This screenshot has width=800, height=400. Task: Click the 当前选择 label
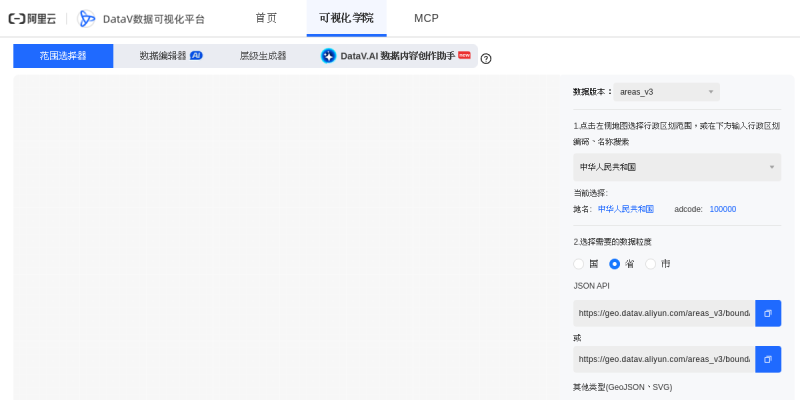(590, 193)
